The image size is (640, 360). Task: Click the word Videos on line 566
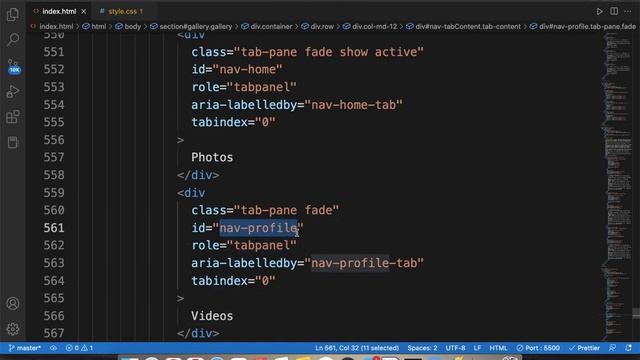[x=212, y=316]
